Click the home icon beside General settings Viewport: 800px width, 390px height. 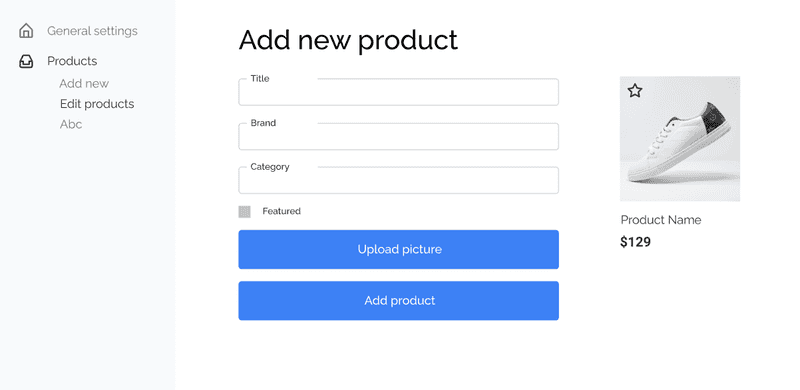26,31
